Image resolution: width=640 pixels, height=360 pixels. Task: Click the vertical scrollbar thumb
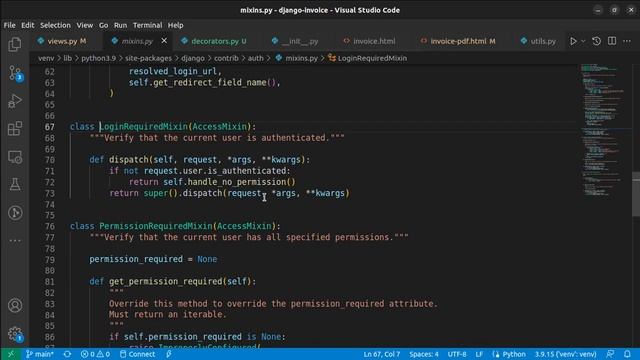[x=636, y=194]
